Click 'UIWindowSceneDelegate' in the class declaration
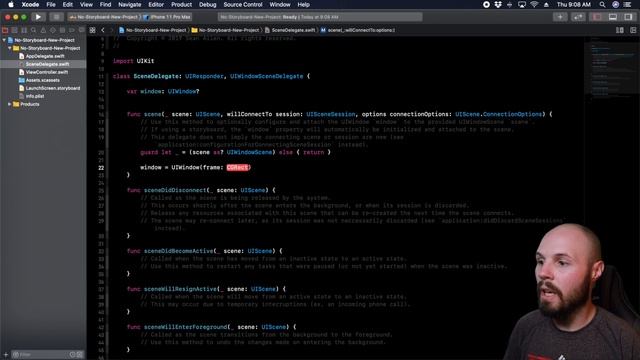Screen dimensions: 640x360 click(267, 76)
